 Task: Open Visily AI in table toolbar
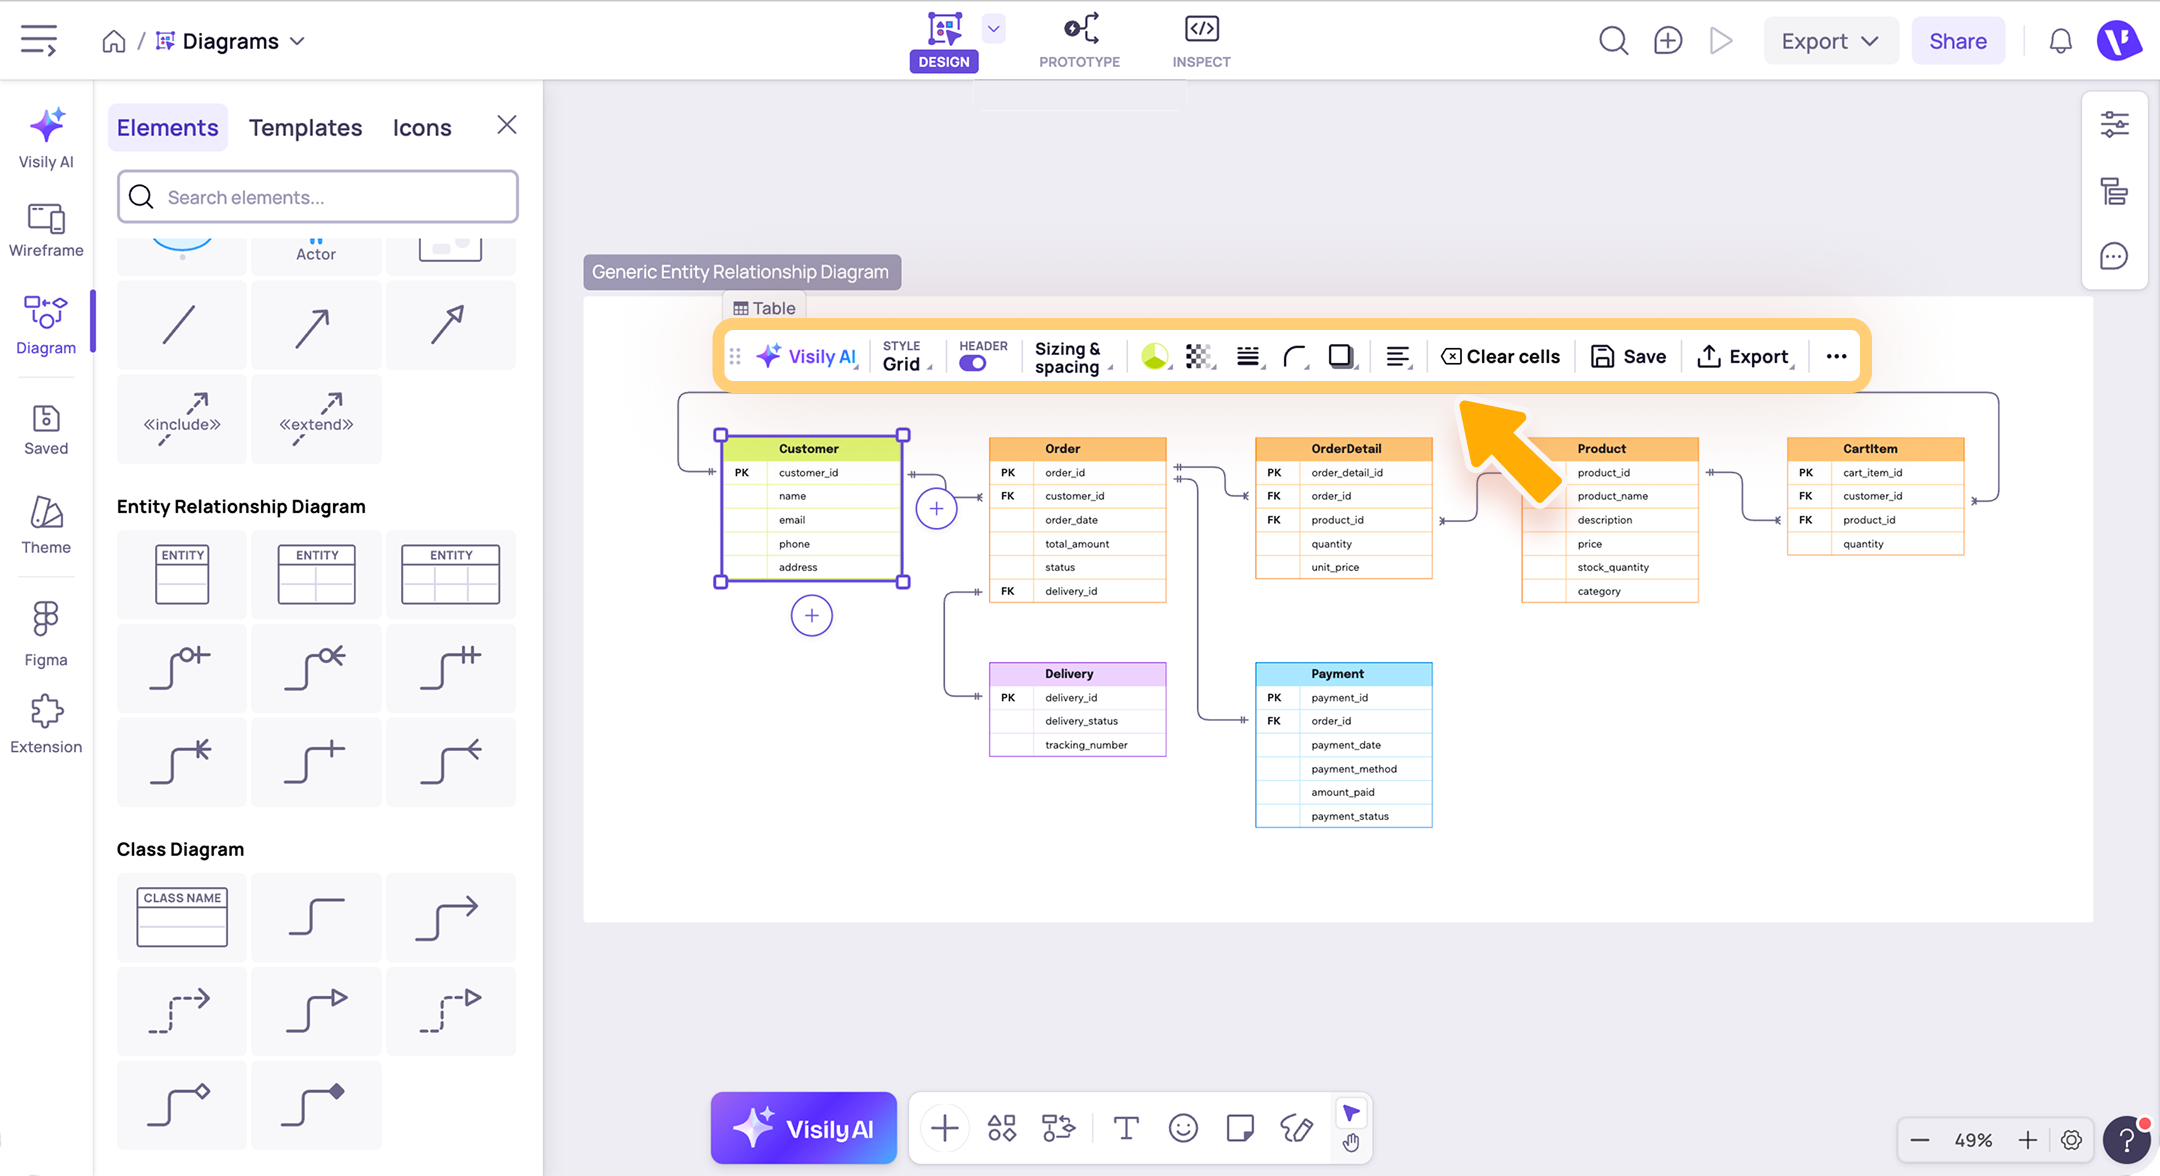[x=807, y=356]
